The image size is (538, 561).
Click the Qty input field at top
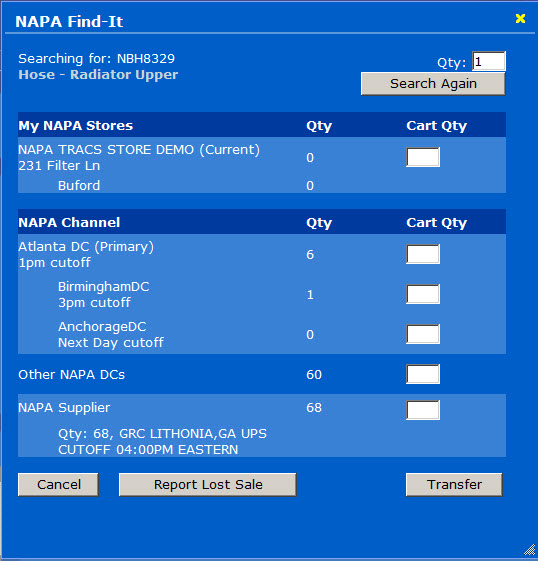tap(489, 62)
